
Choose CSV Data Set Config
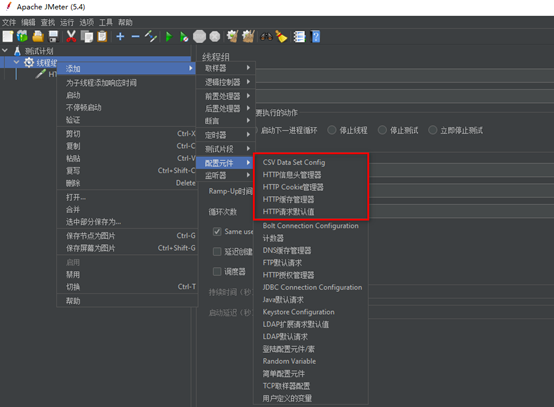[x=311, y=162]
